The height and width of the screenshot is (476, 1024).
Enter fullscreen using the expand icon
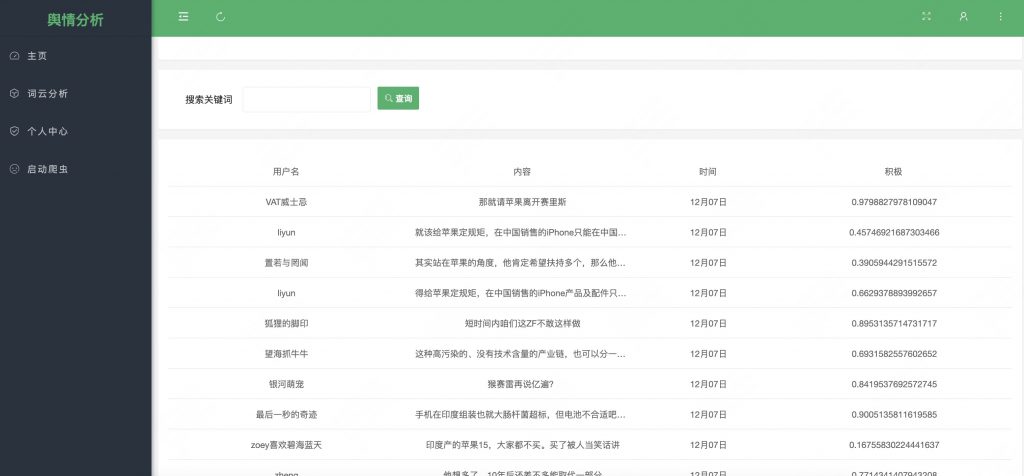click(x=926, y=17)
